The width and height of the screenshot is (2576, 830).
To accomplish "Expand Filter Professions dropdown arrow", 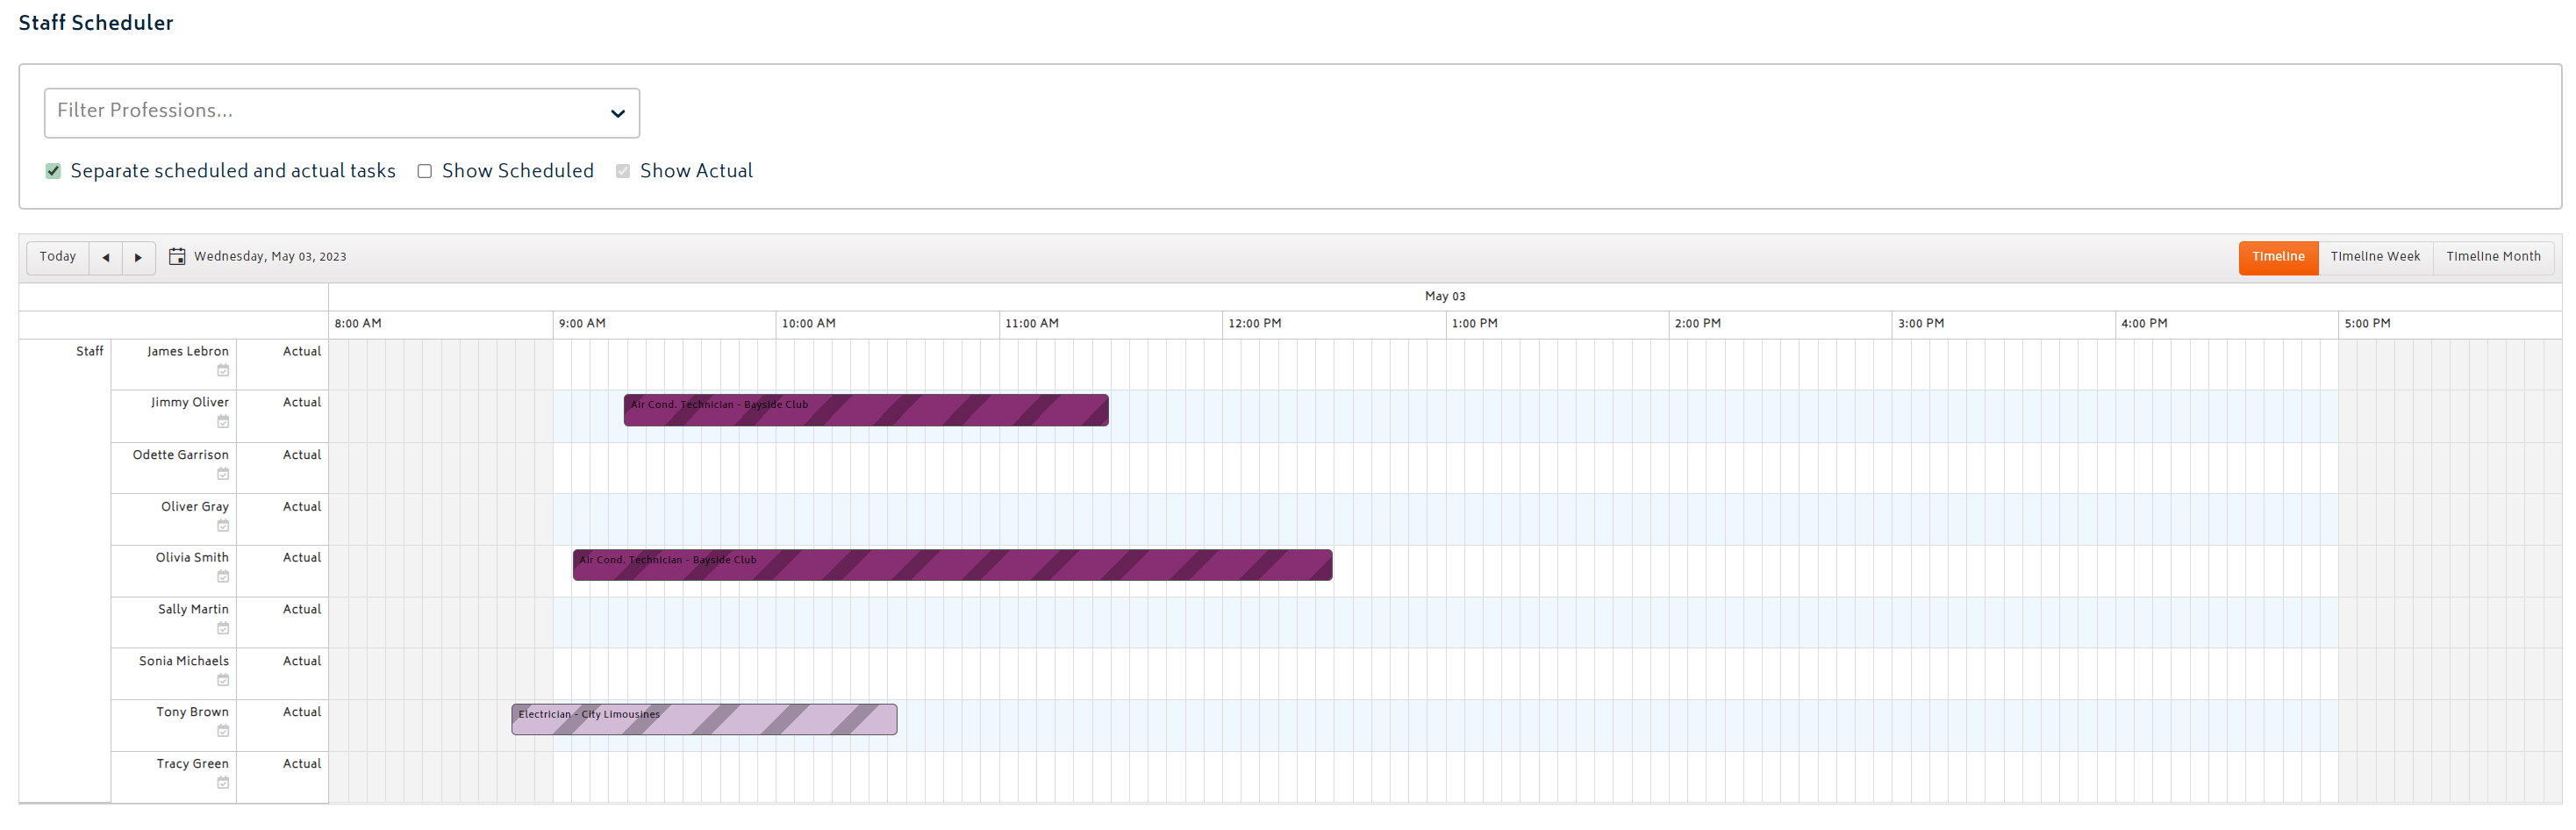I will tap(618, 114).
